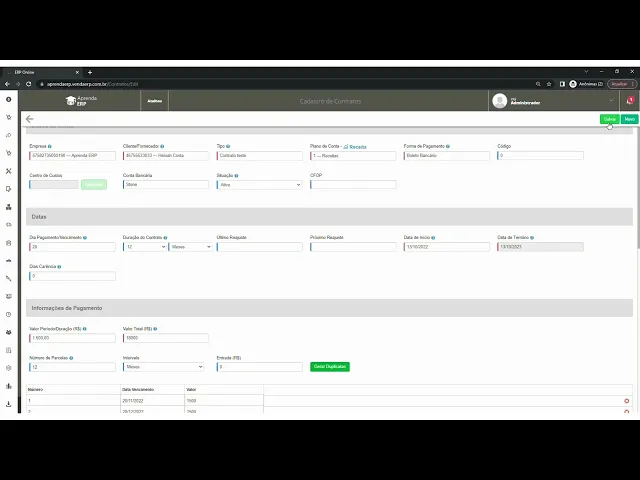Image resolution: width=640 pixels, height=480 pixels.
Task: Click the info icon beside Forma de Pagamento
Action: point(448,146)
